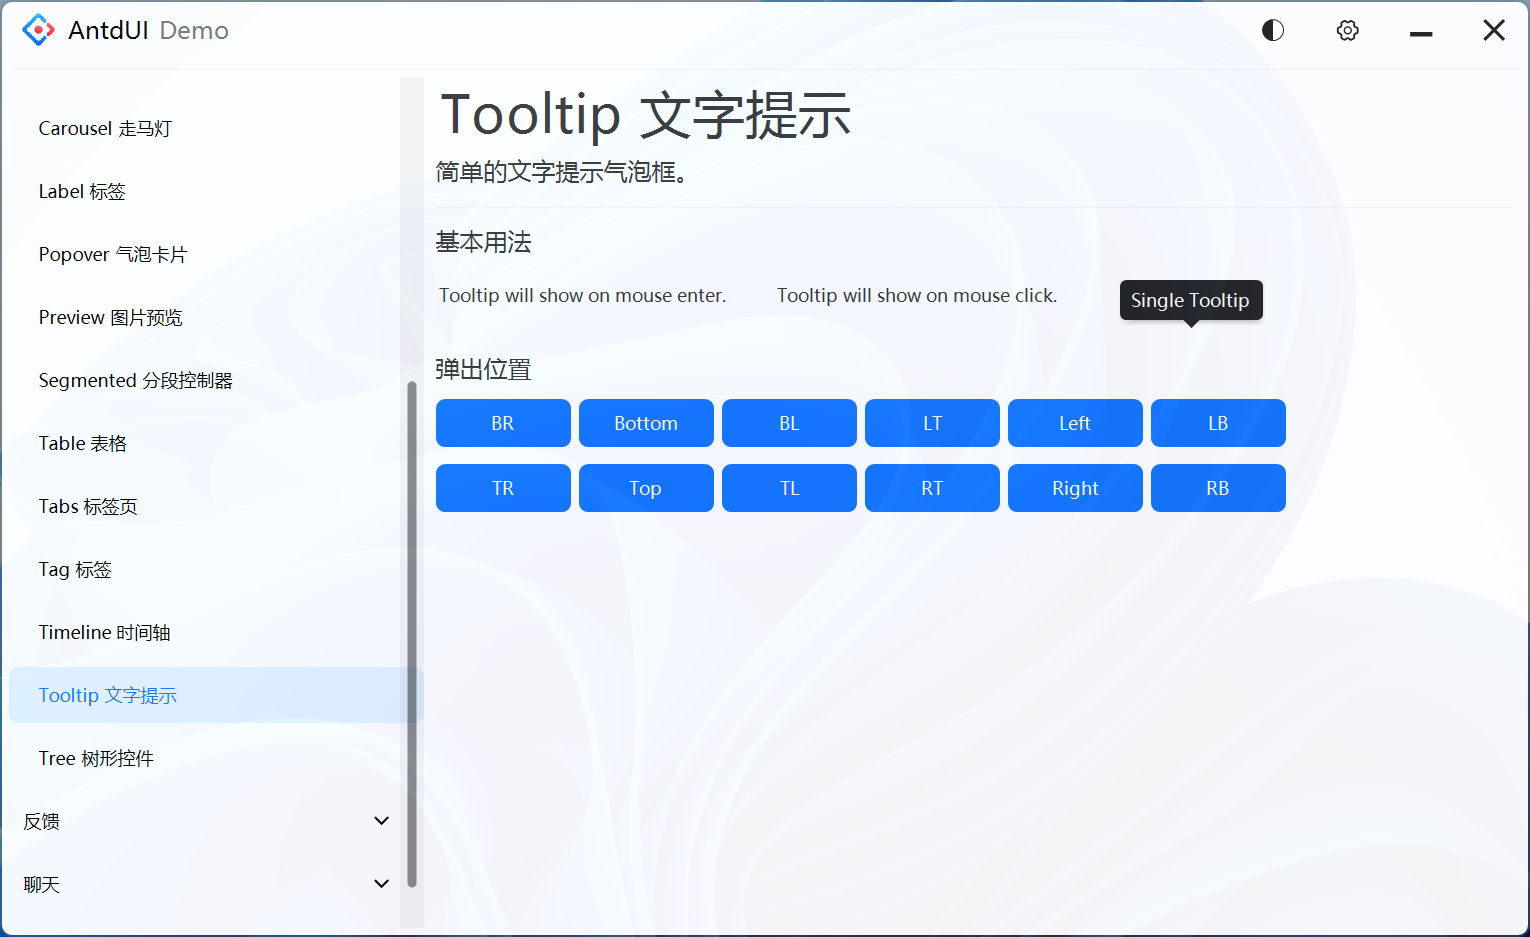
Task: Expand the 反馈 feedback section
Action: pyautogui.click(x=200, y=821)
